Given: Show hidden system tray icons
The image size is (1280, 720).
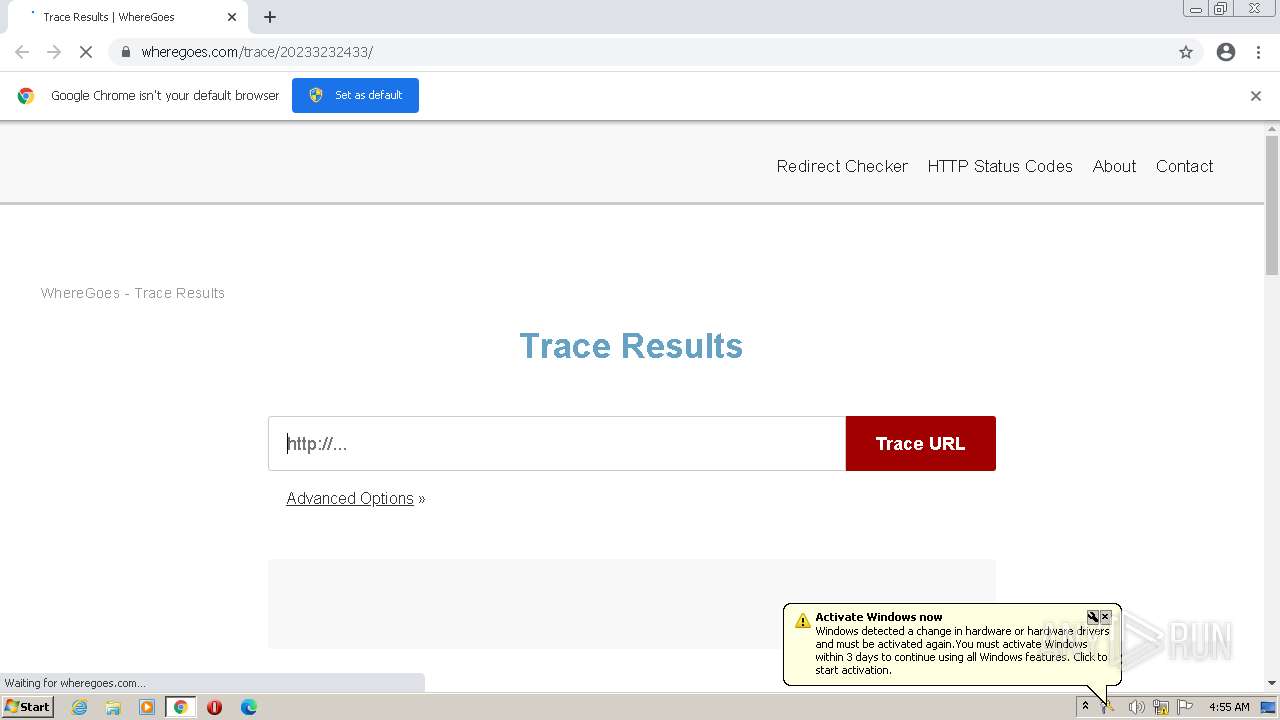Looking at the screenshot, I should coord(1085,707).
